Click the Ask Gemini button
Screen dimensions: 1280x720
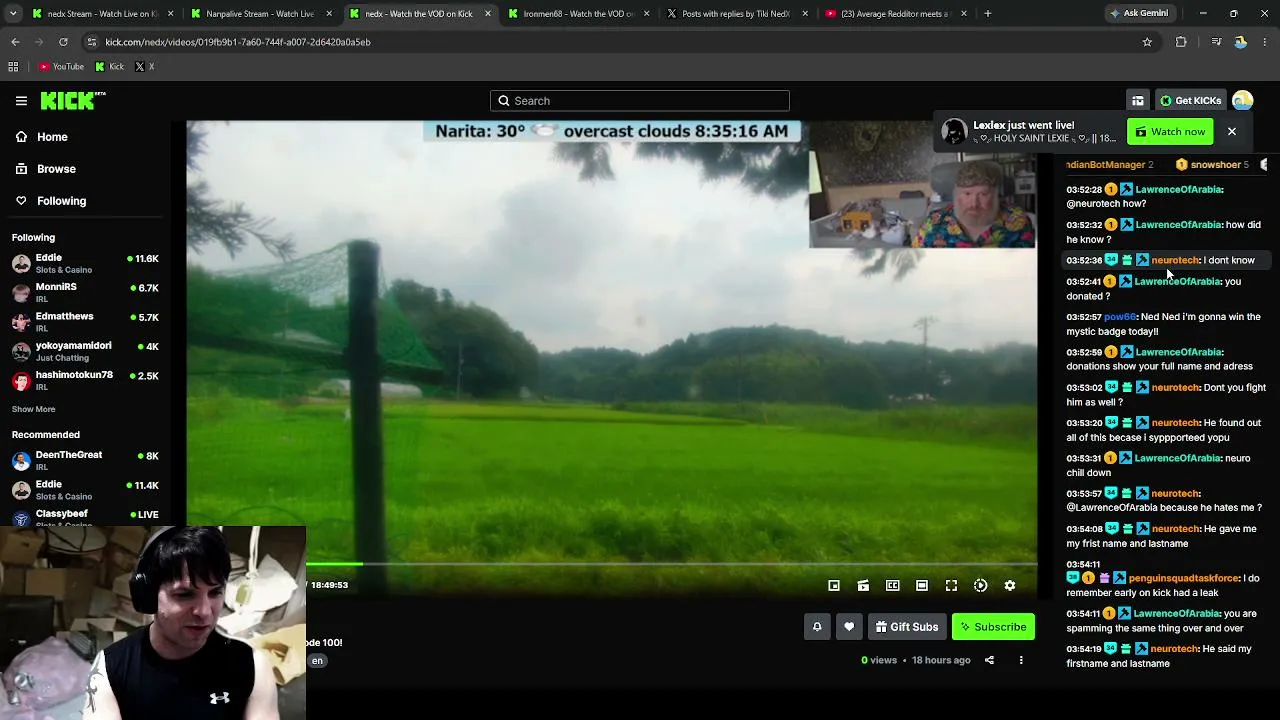tap(1138, 14)
